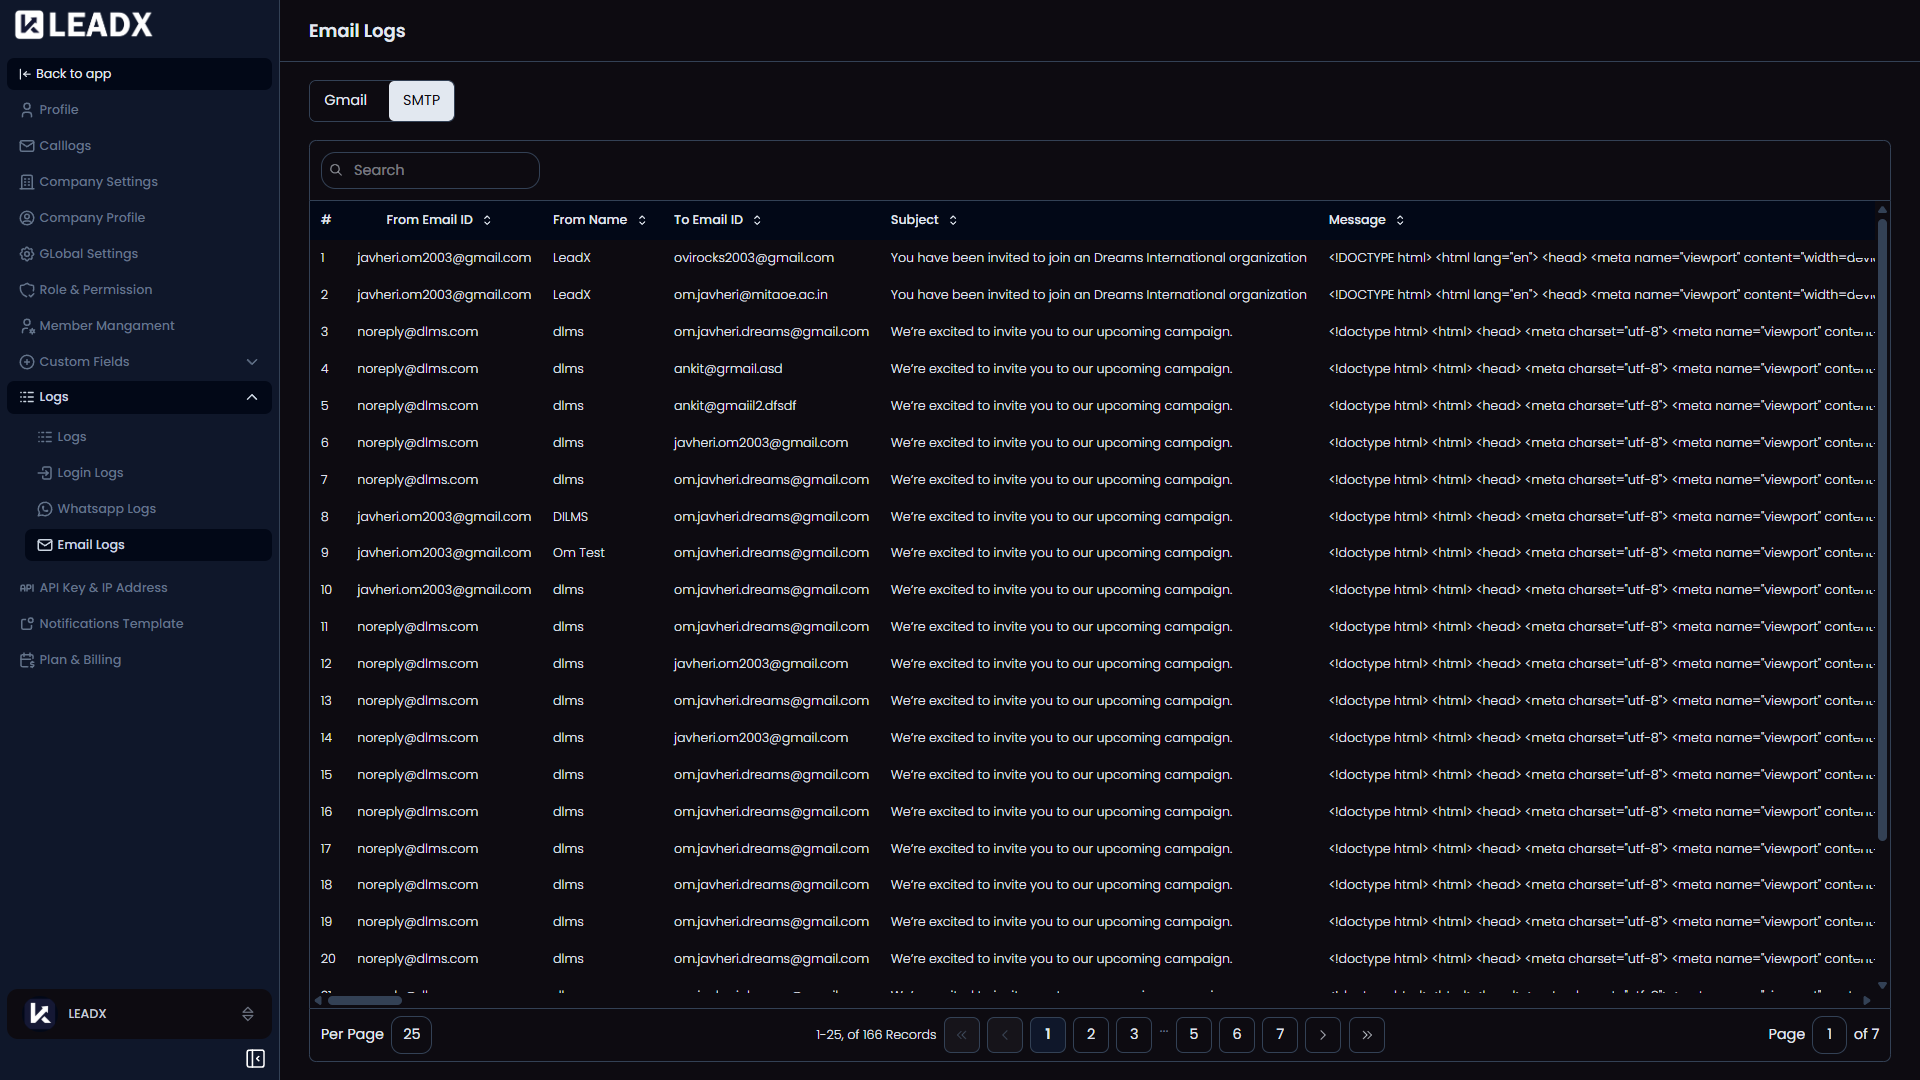The height and width of the screenshot is (1080, 1920).
Task: Toggle sorting on the Subject column
Action: point(952,219)
